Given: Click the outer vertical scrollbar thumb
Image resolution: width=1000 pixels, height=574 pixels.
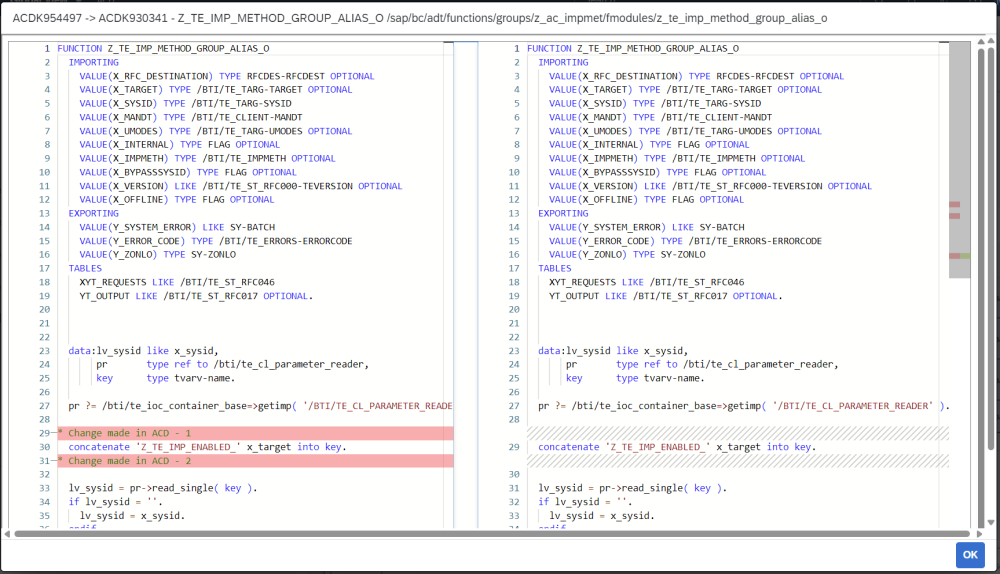Looking at the screenshot, I should click(990, 249).
